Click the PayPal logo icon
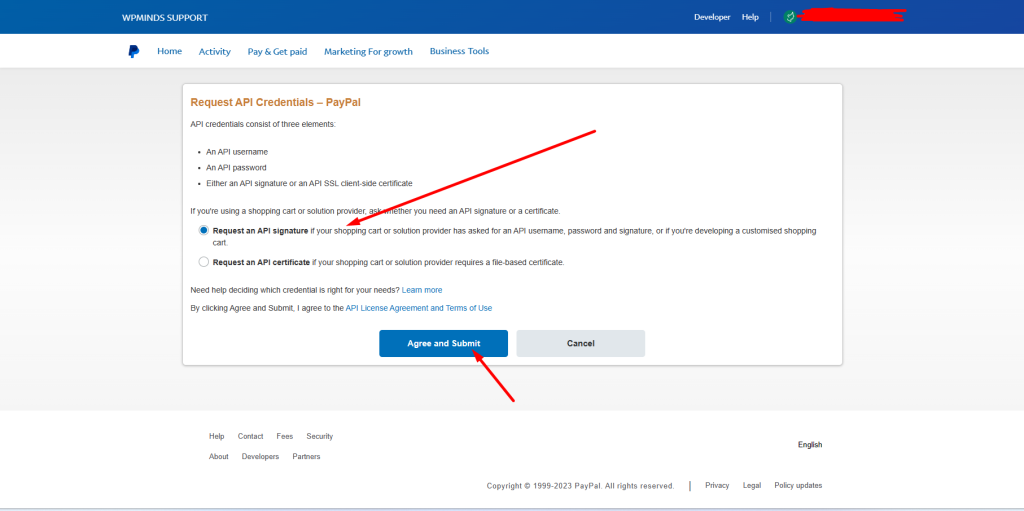 tap(134, 52)
